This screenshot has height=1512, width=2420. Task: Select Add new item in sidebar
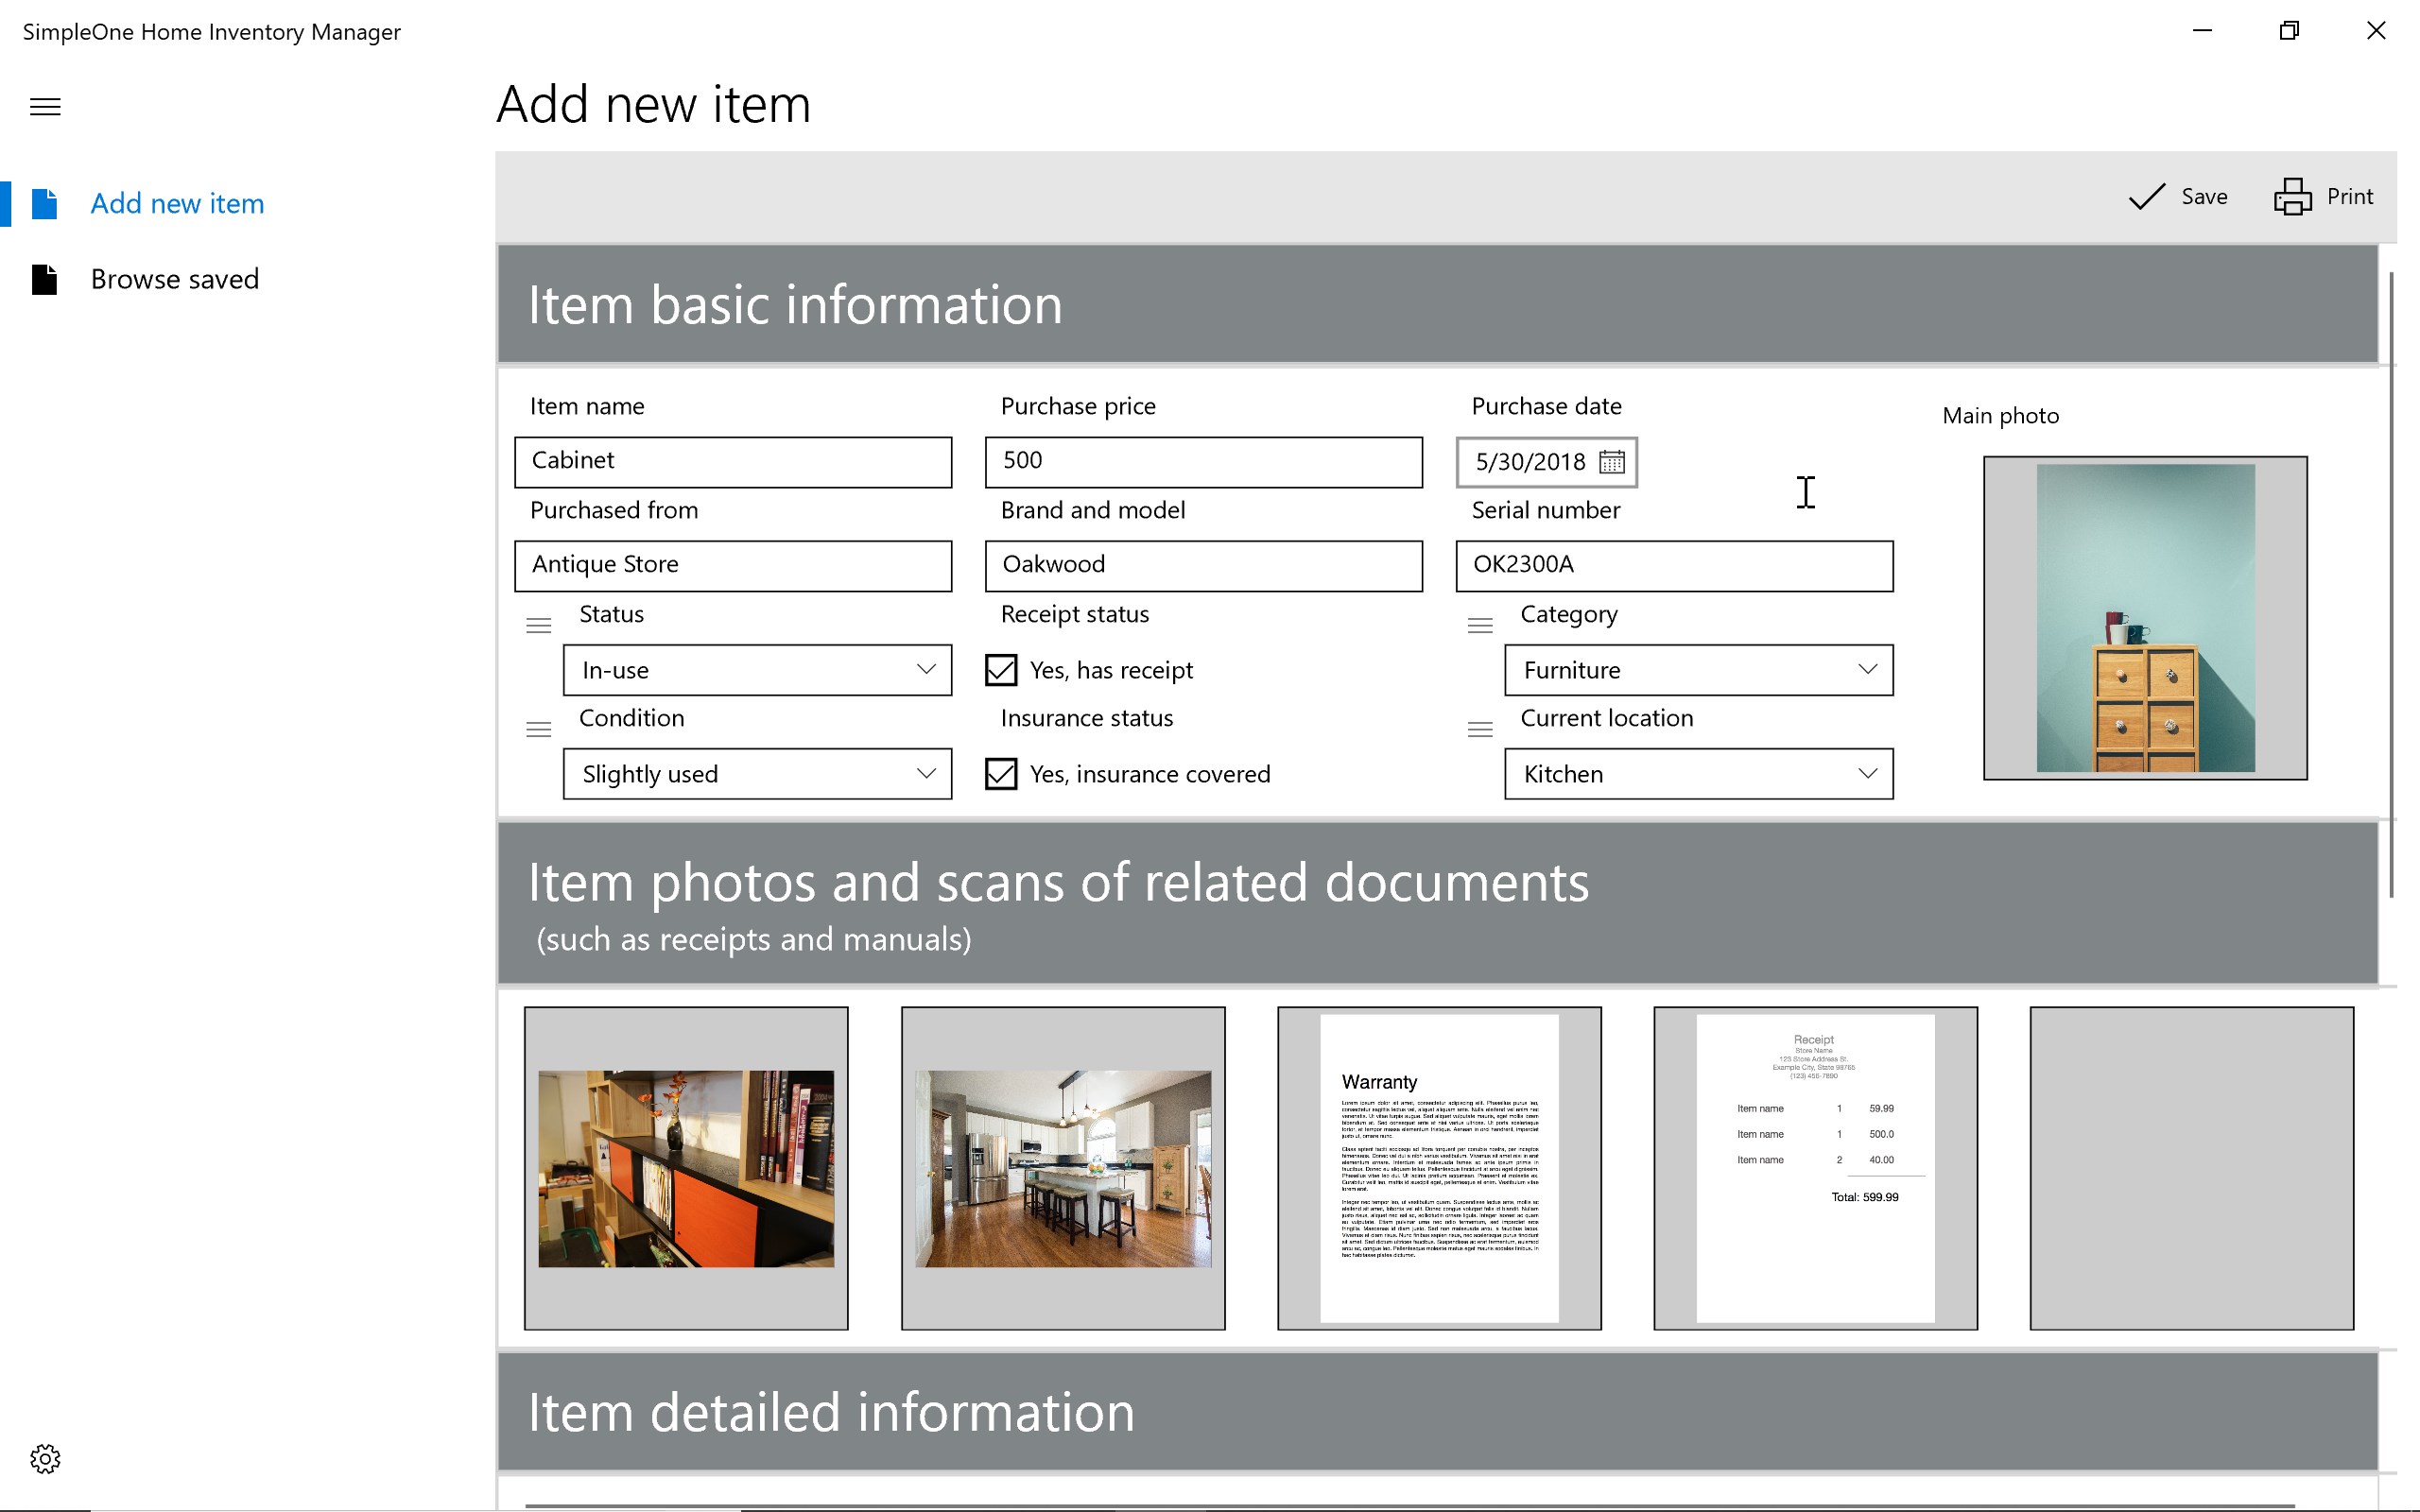(177, 204)
